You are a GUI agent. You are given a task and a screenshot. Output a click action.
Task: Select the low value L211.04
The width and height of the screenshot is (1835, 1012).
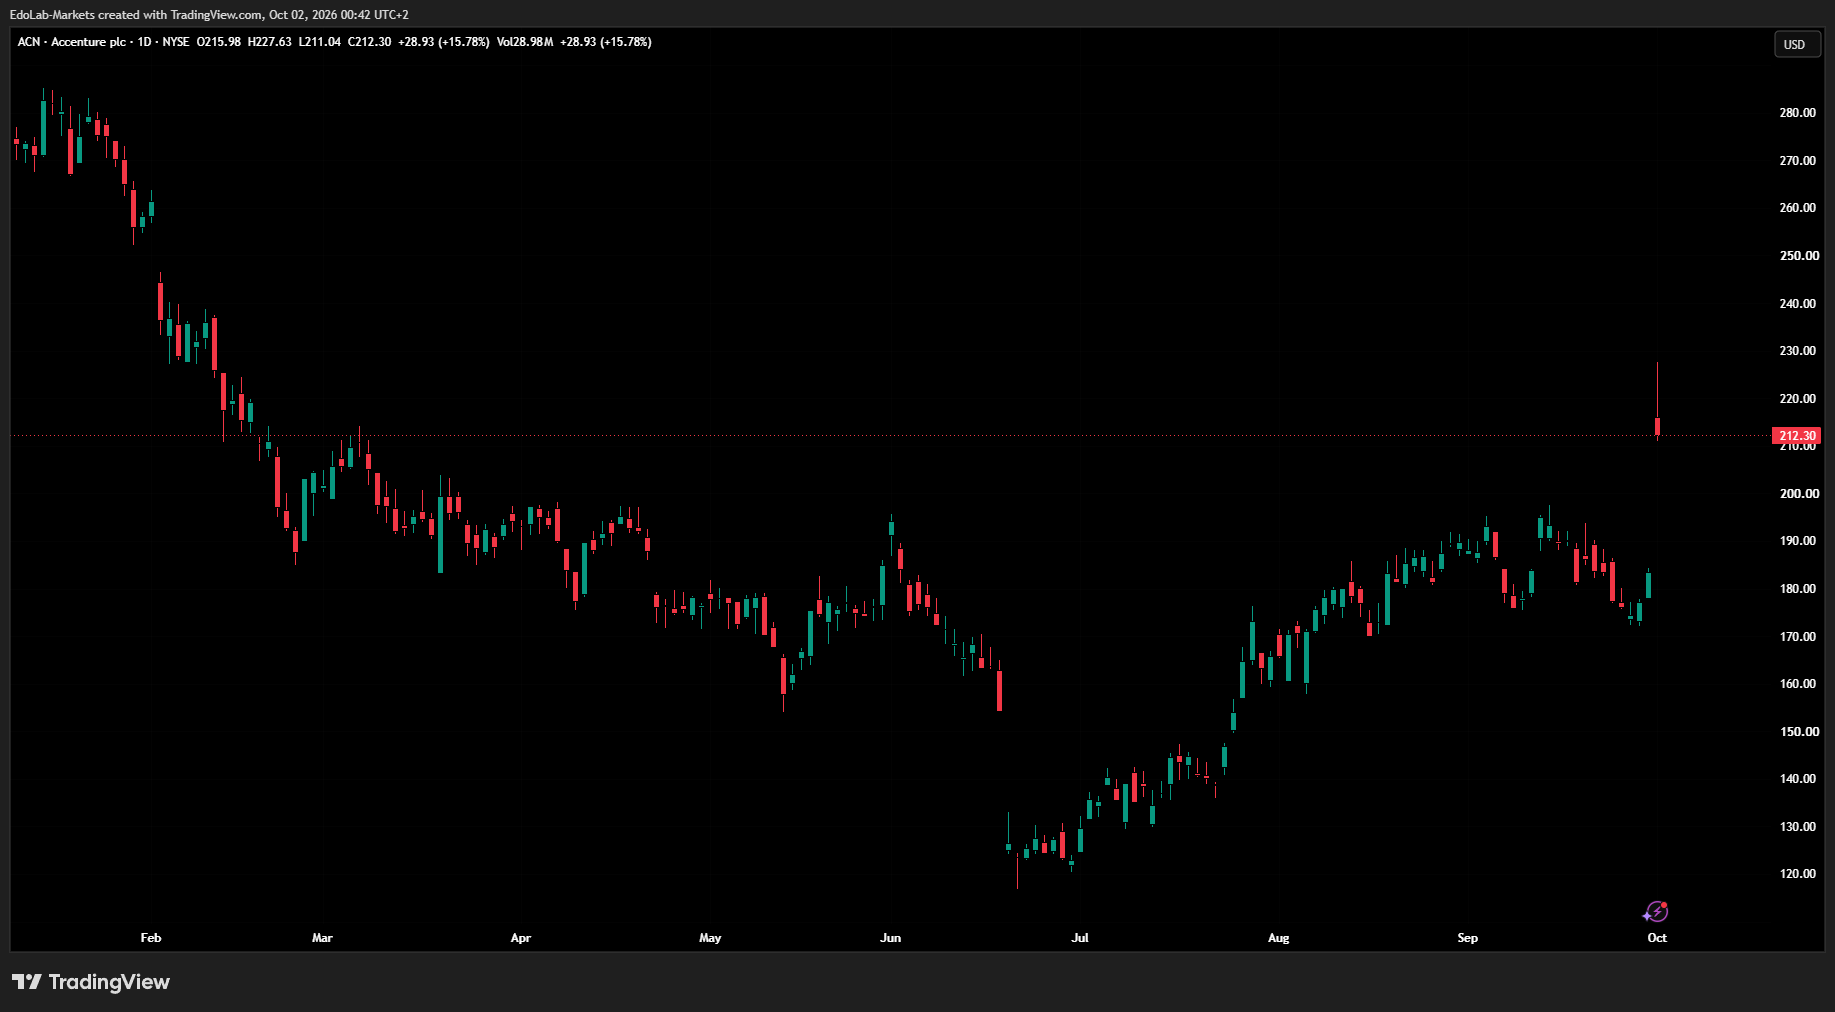[320, 42]
